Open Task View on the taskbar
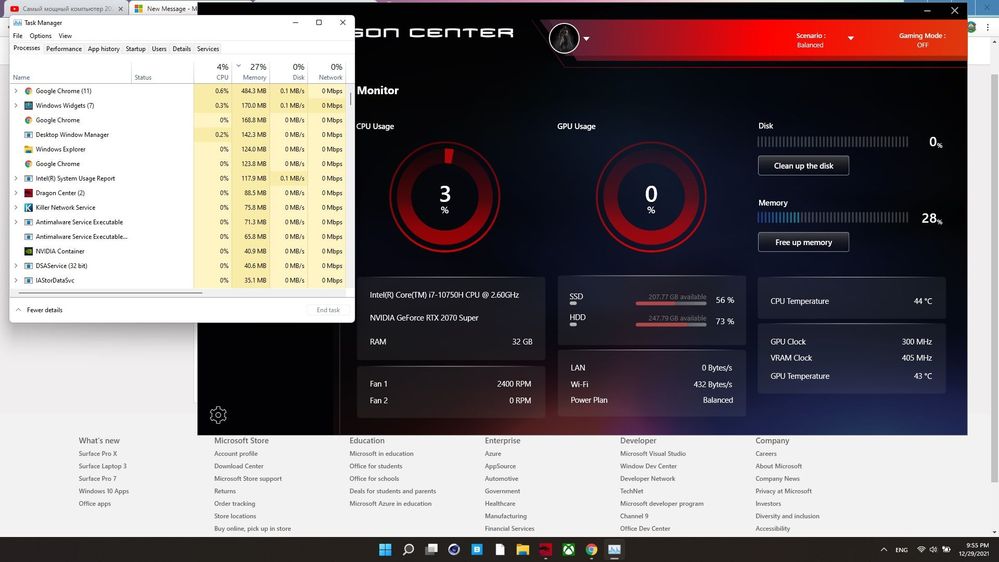 (x=431, y=549)
